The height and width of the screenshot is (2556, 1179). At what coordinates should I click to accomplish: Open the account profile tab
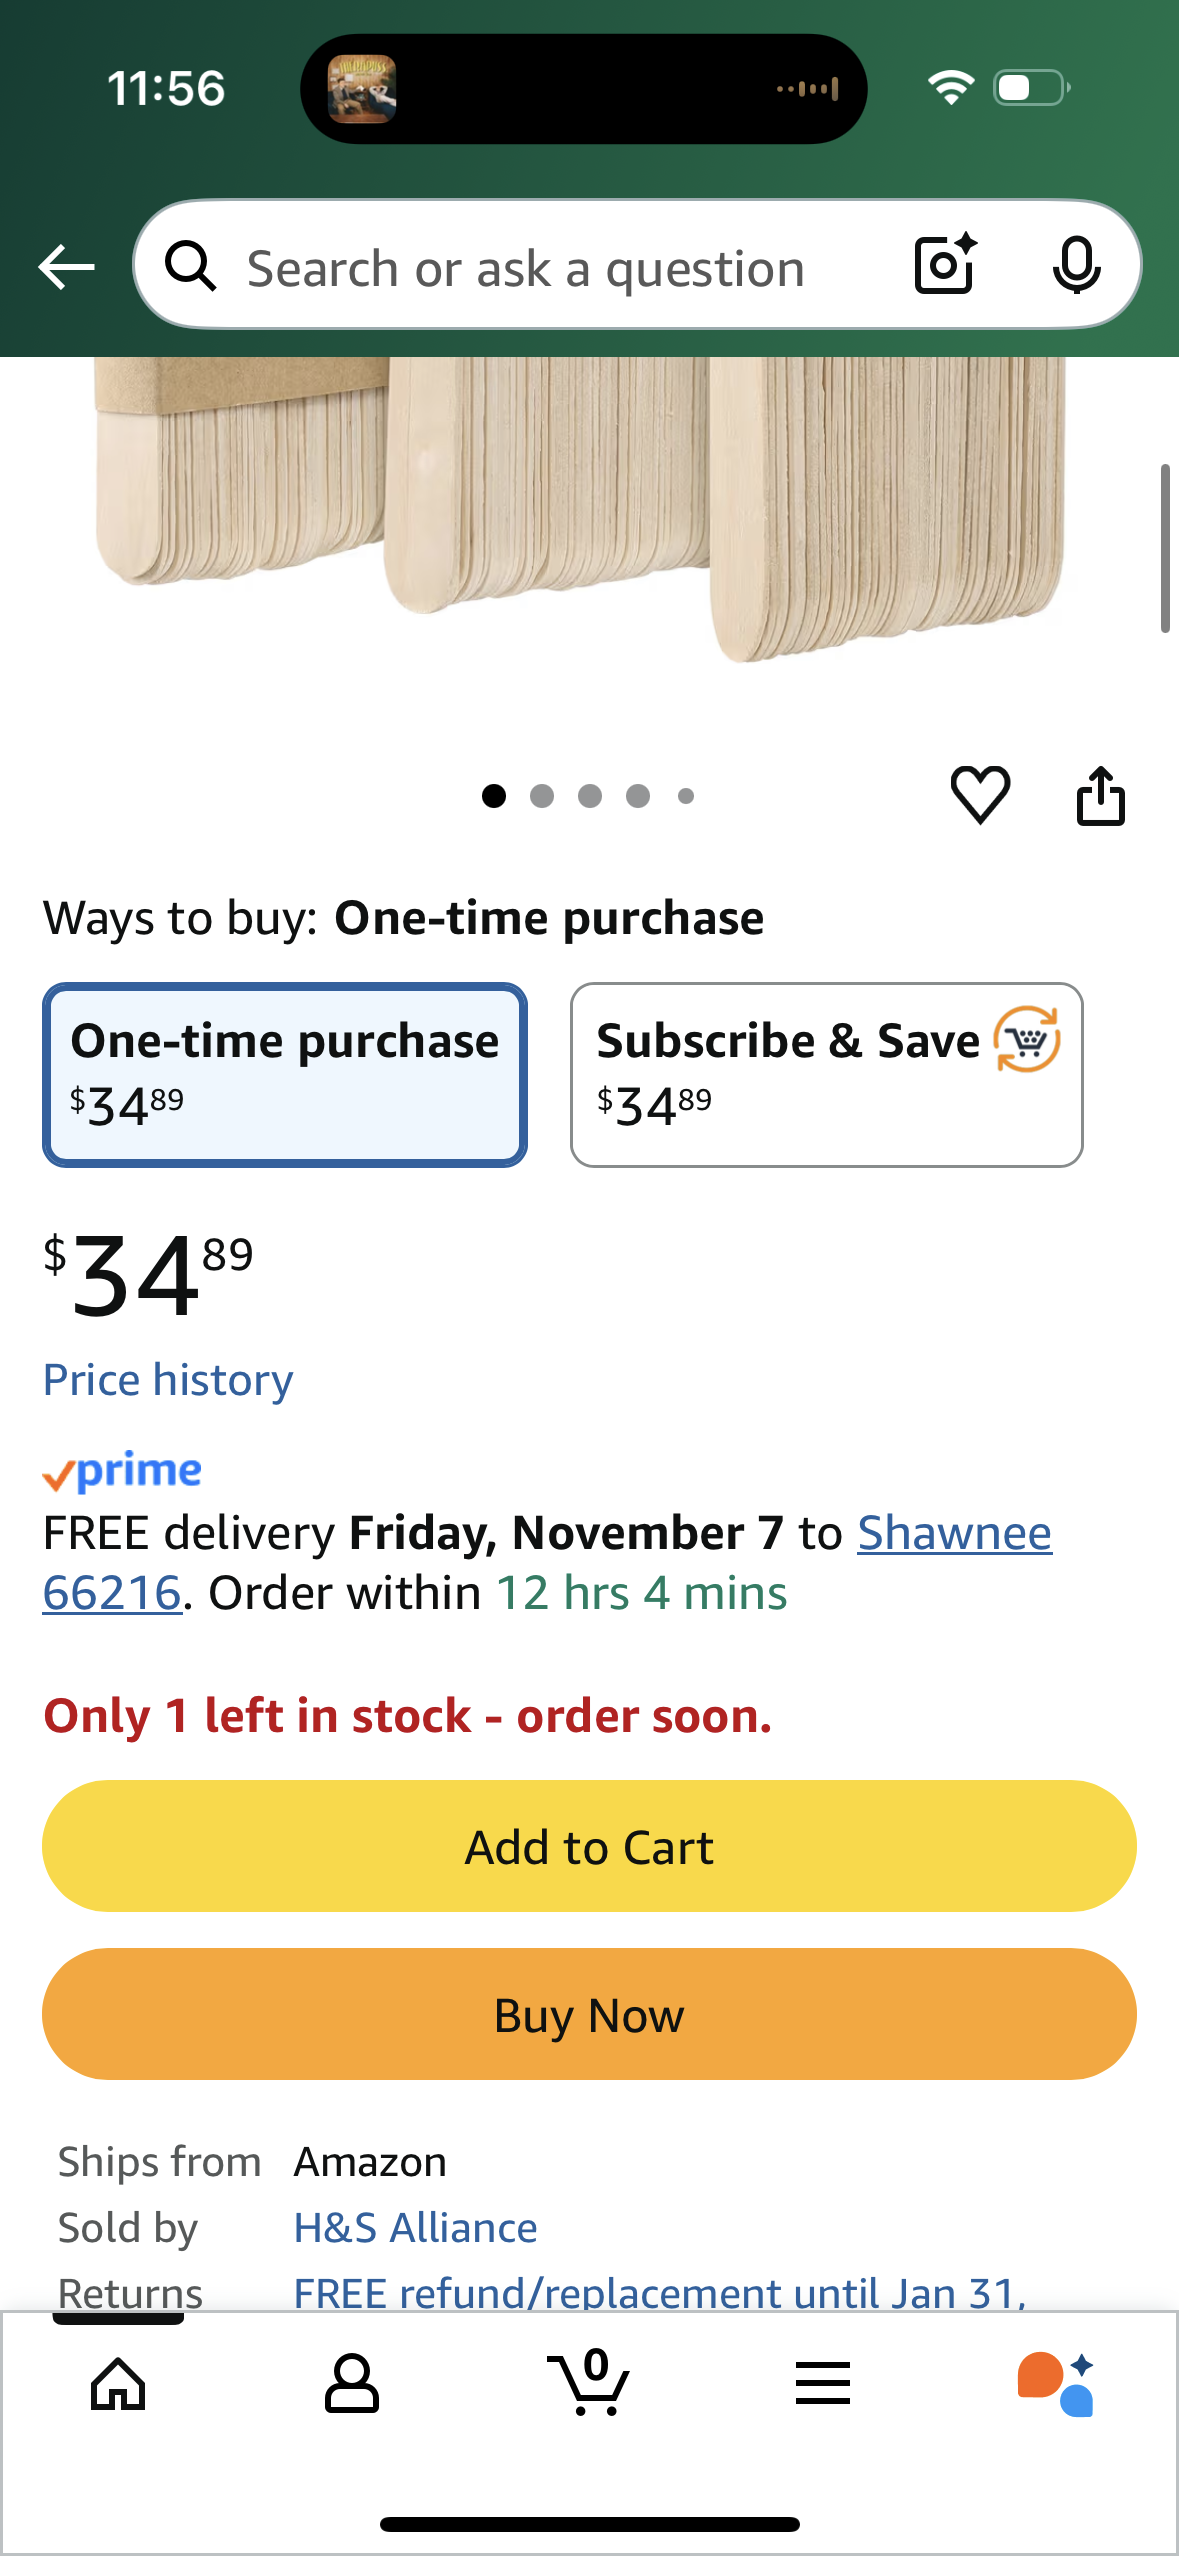(352, 2384)
